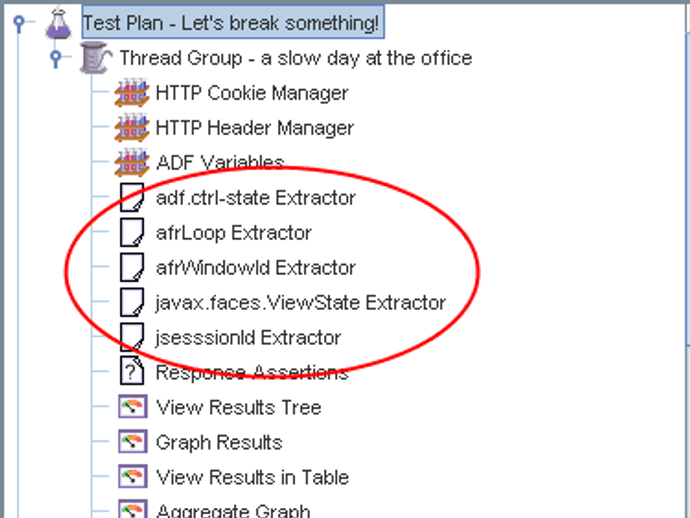Click the adf.ctrl-state Extractor page icon
Image resolution: width=690 pixels, height=518 pixels.
132,198
